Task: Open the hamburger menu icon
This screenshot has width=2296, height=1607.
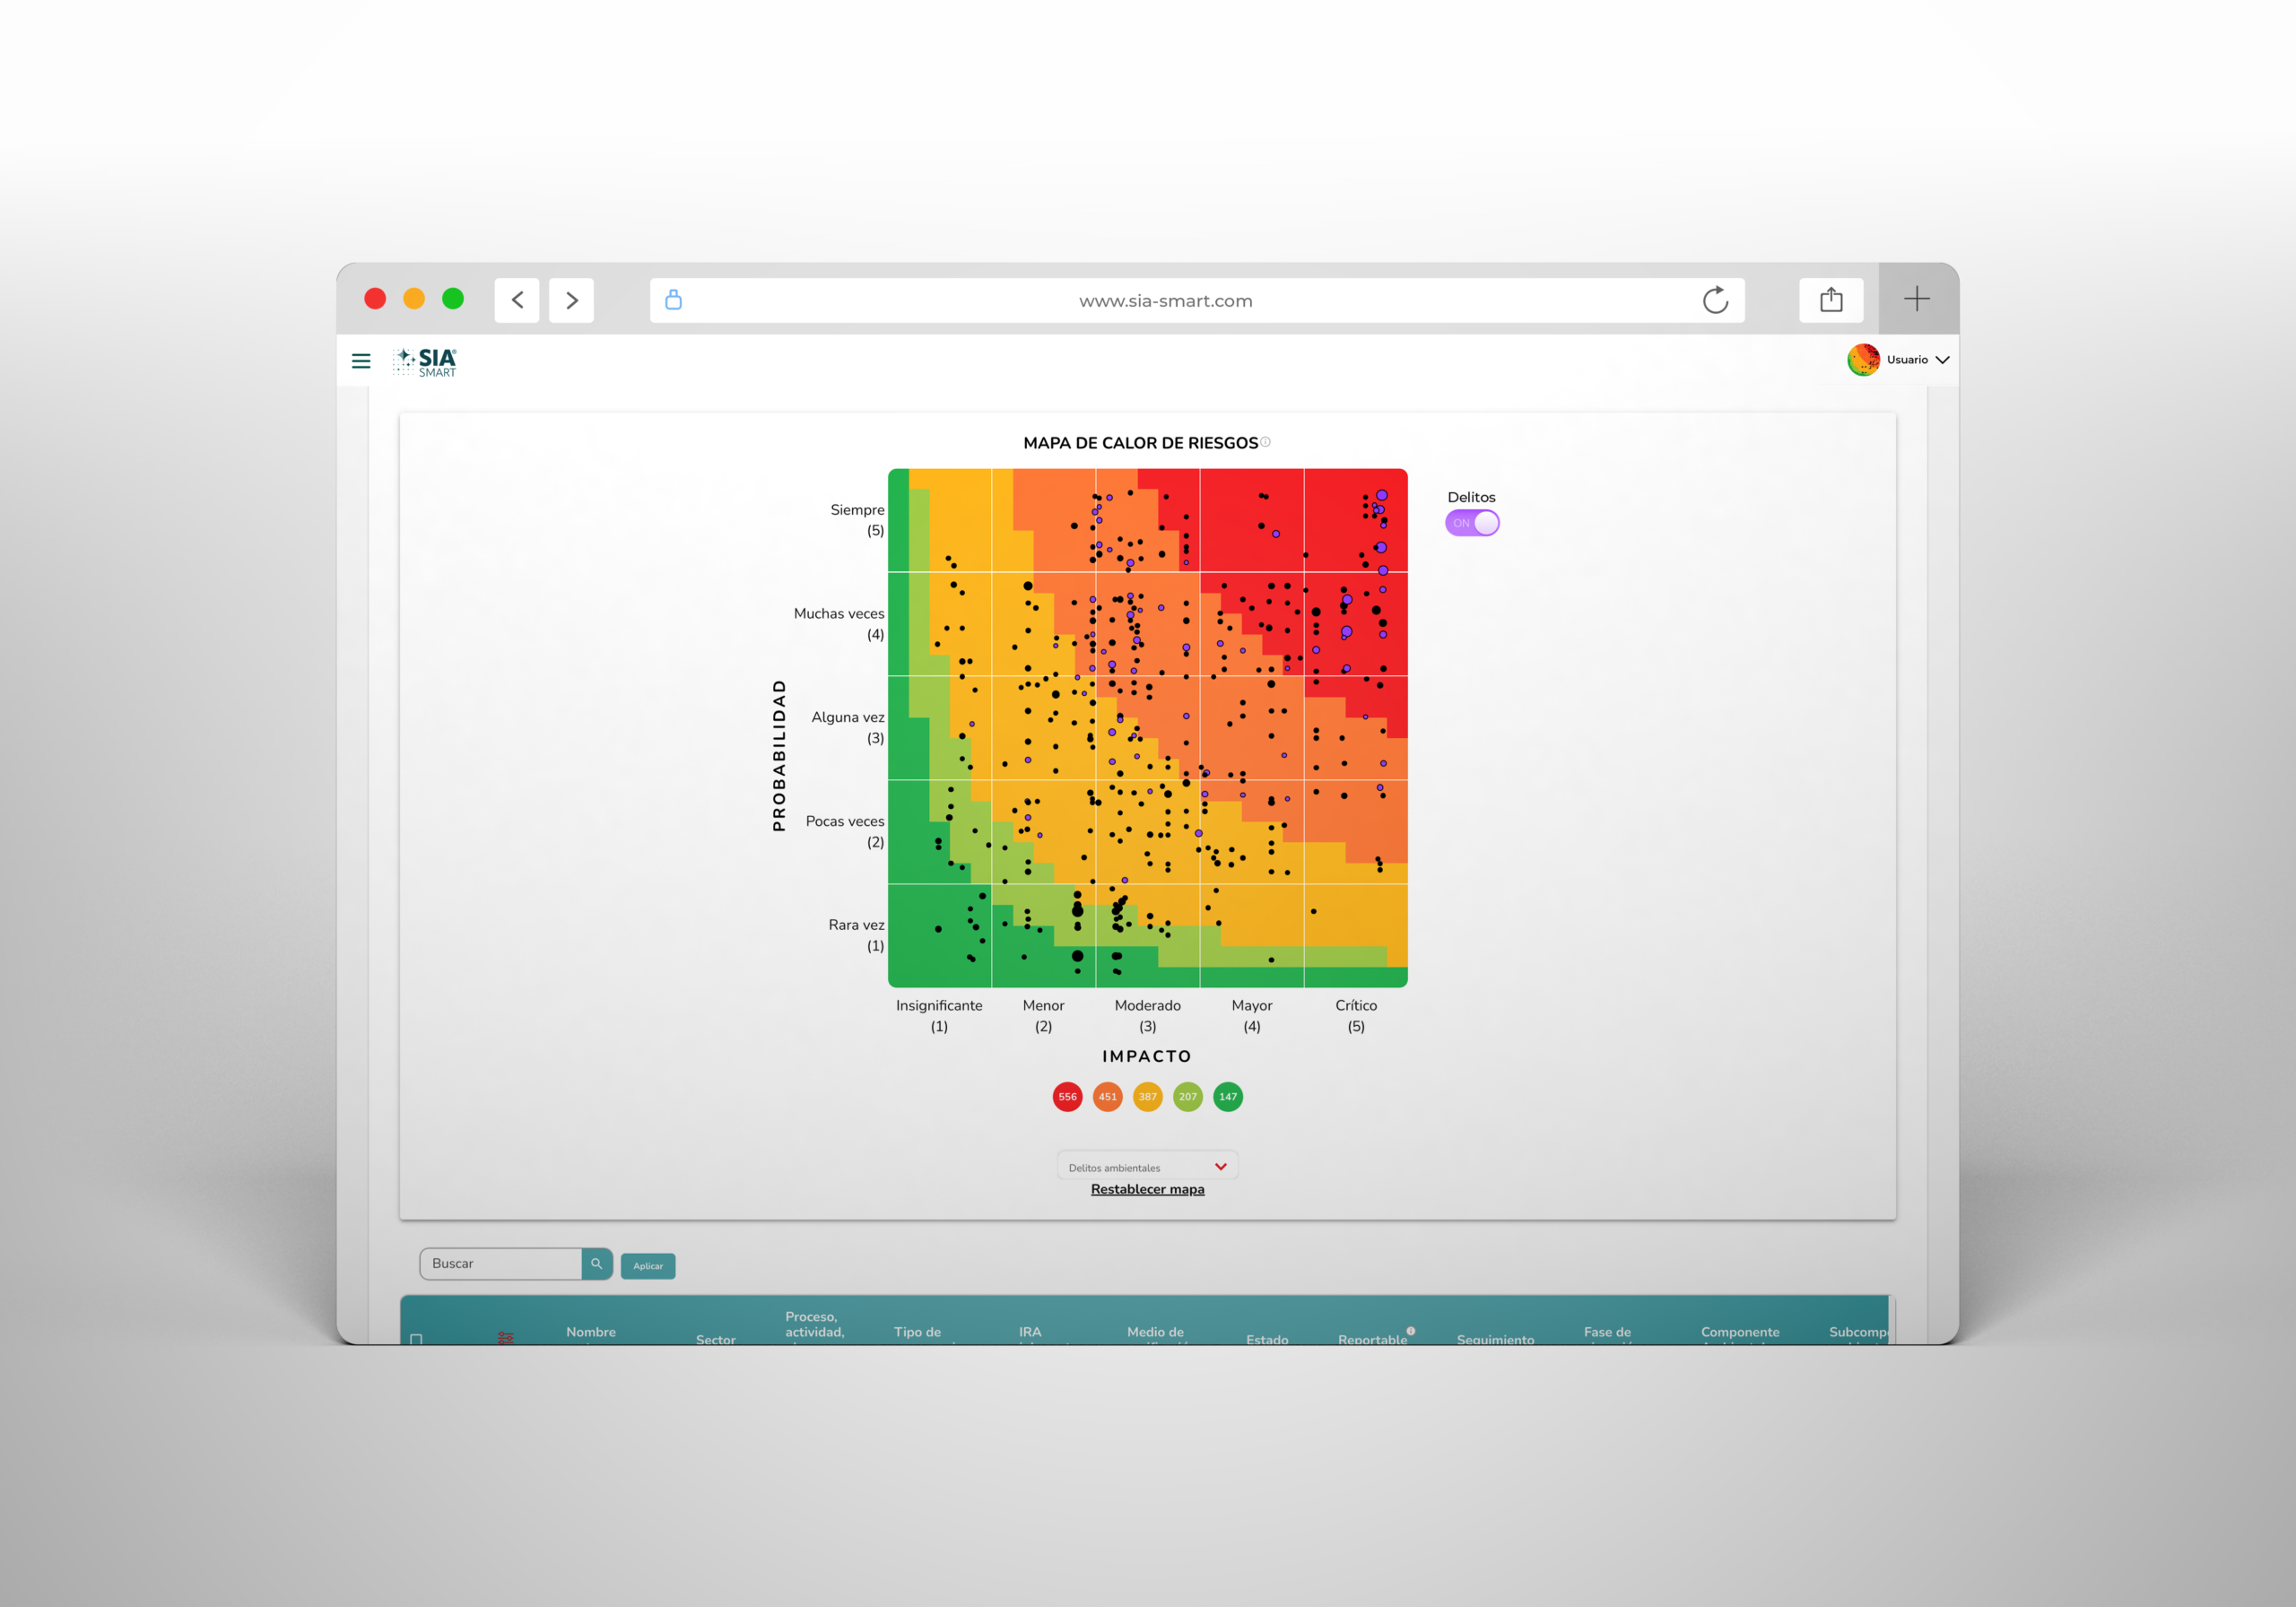Action: [x=361, y=361]
